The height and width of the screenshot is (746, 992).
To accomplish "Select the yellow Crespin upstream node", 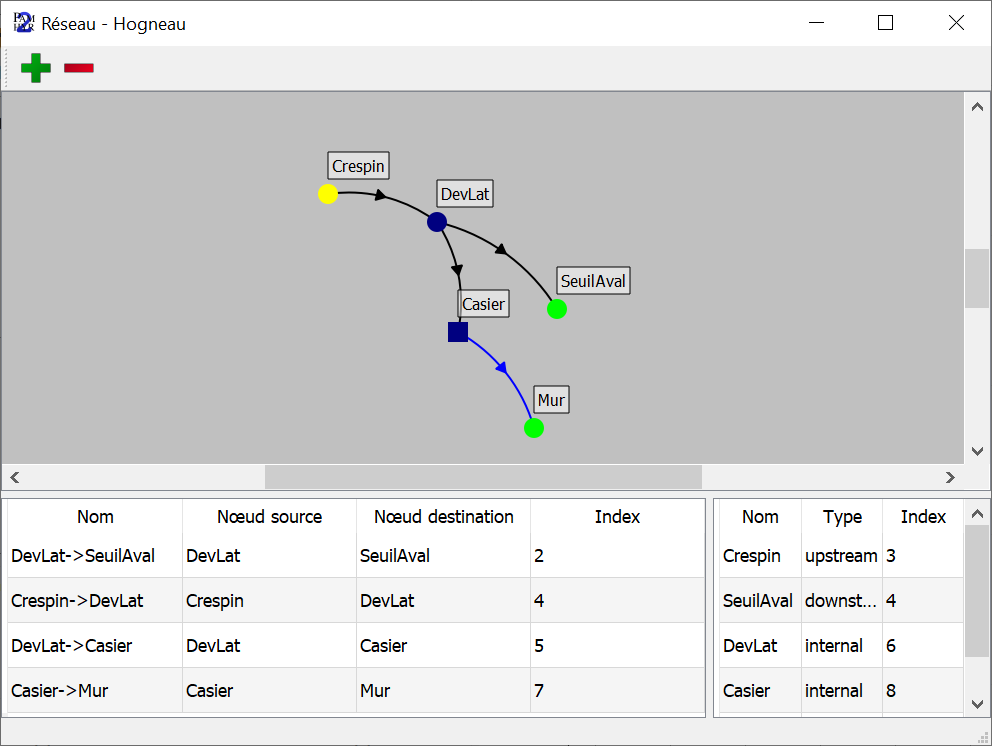I will tap(328, 194).
